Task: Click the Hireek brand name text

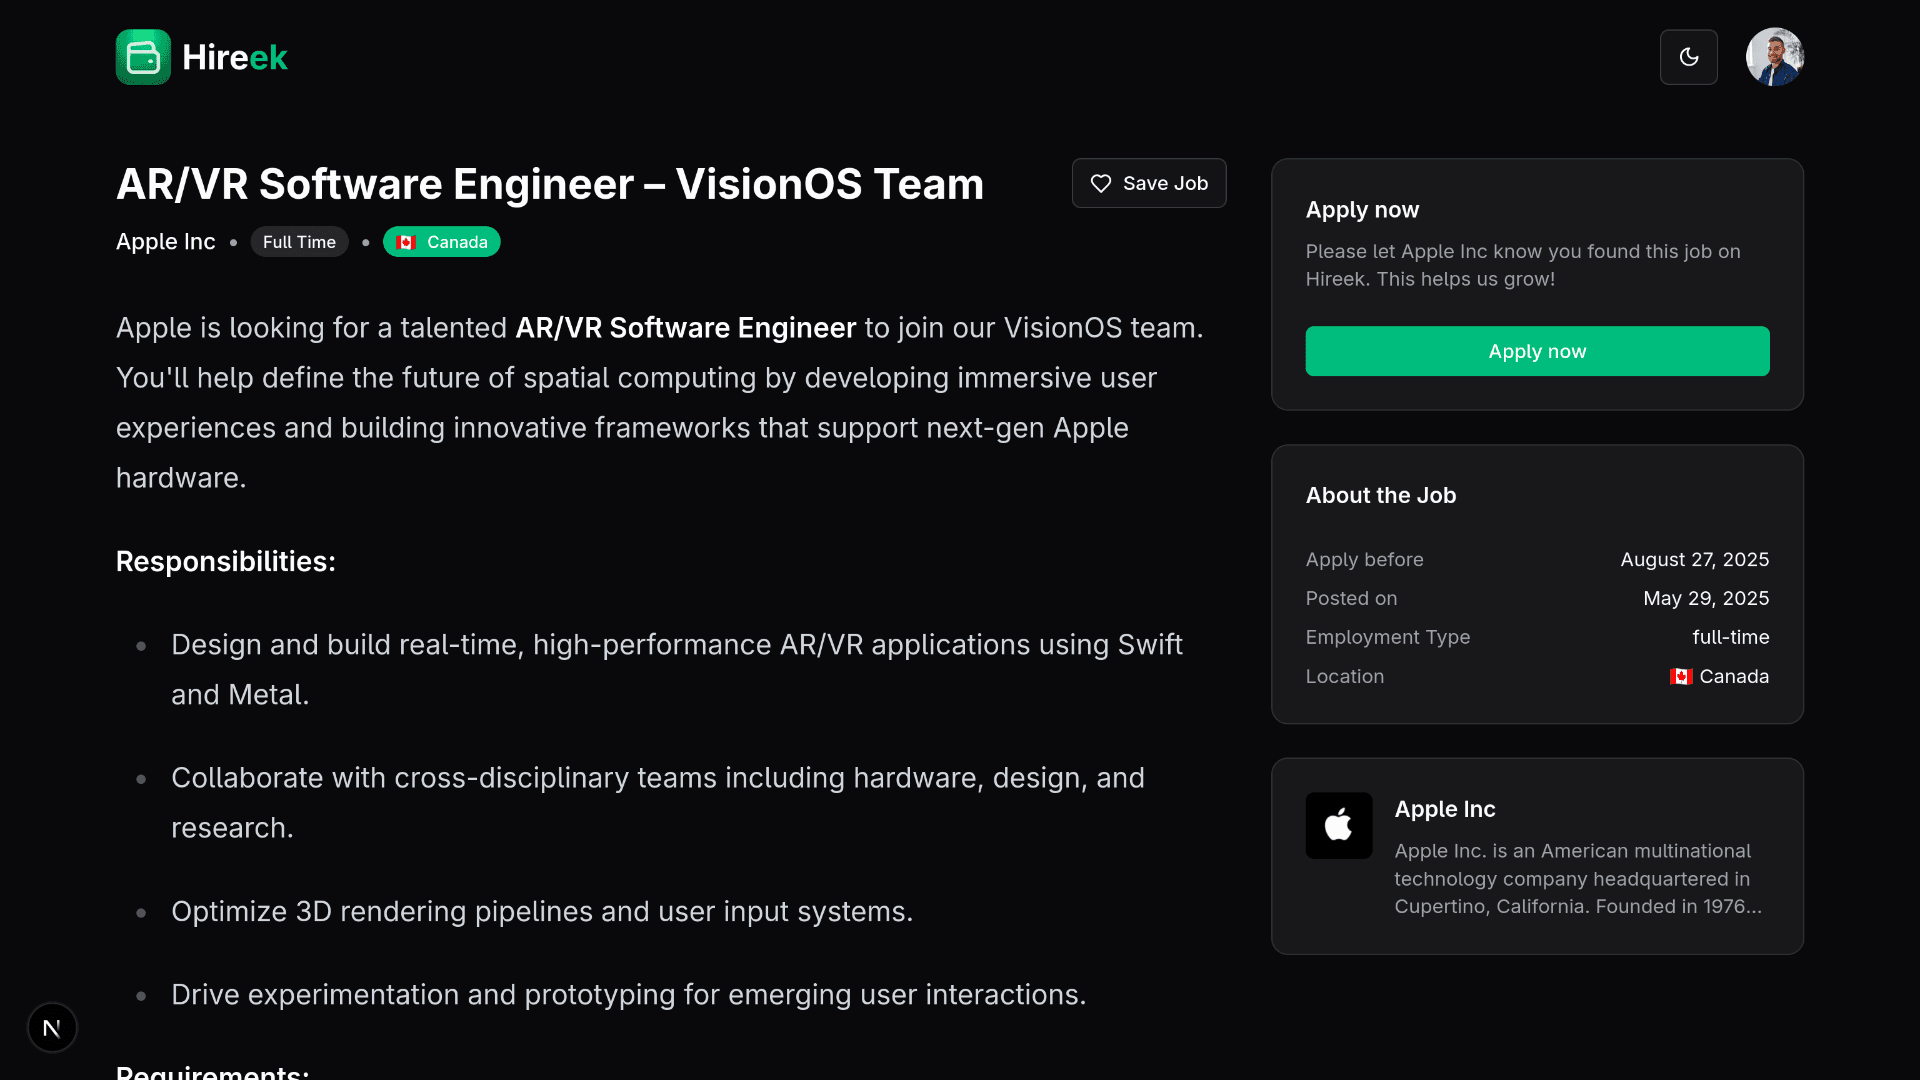Action: click(235, 57)
